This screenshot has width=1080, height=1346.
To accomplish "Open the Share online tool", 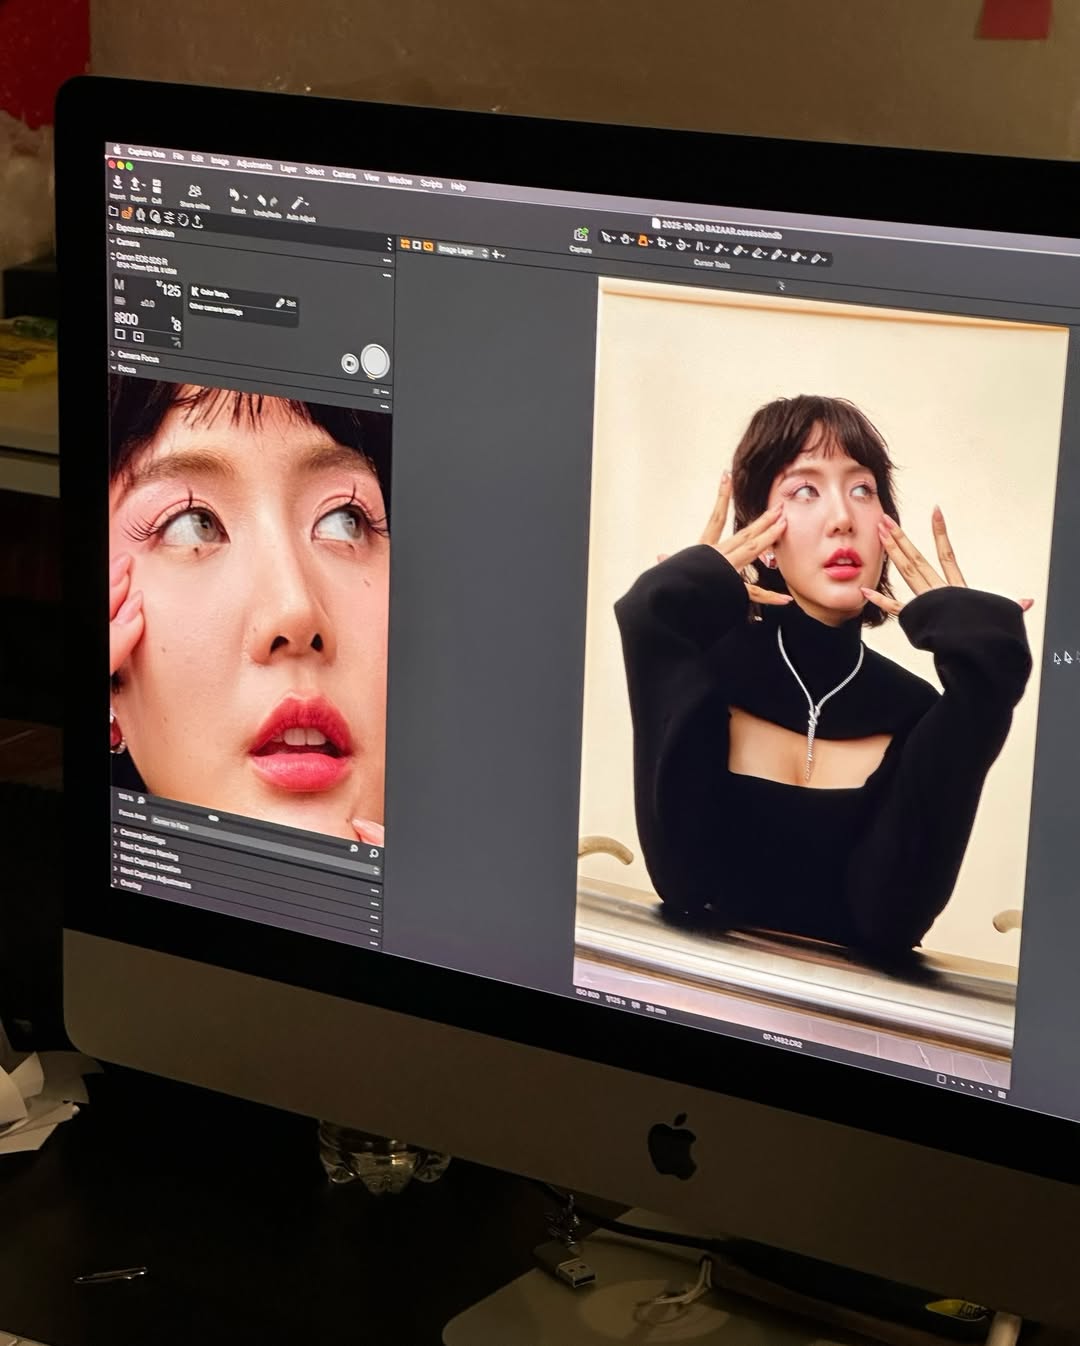I will pyautogui.click(x=194, y=192).
